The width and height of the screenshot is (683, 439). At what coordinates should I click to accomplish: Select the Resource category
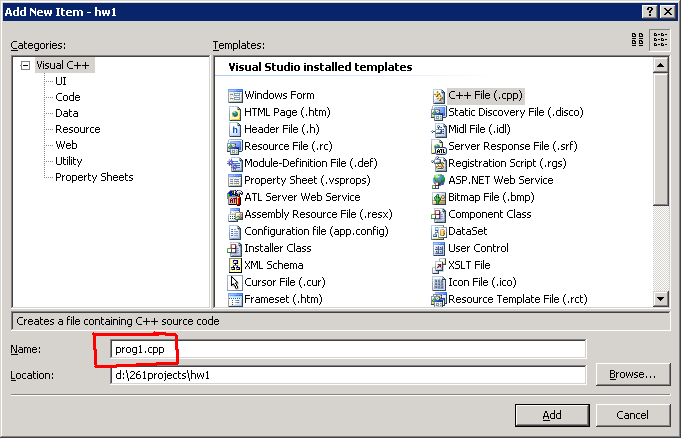78,129
